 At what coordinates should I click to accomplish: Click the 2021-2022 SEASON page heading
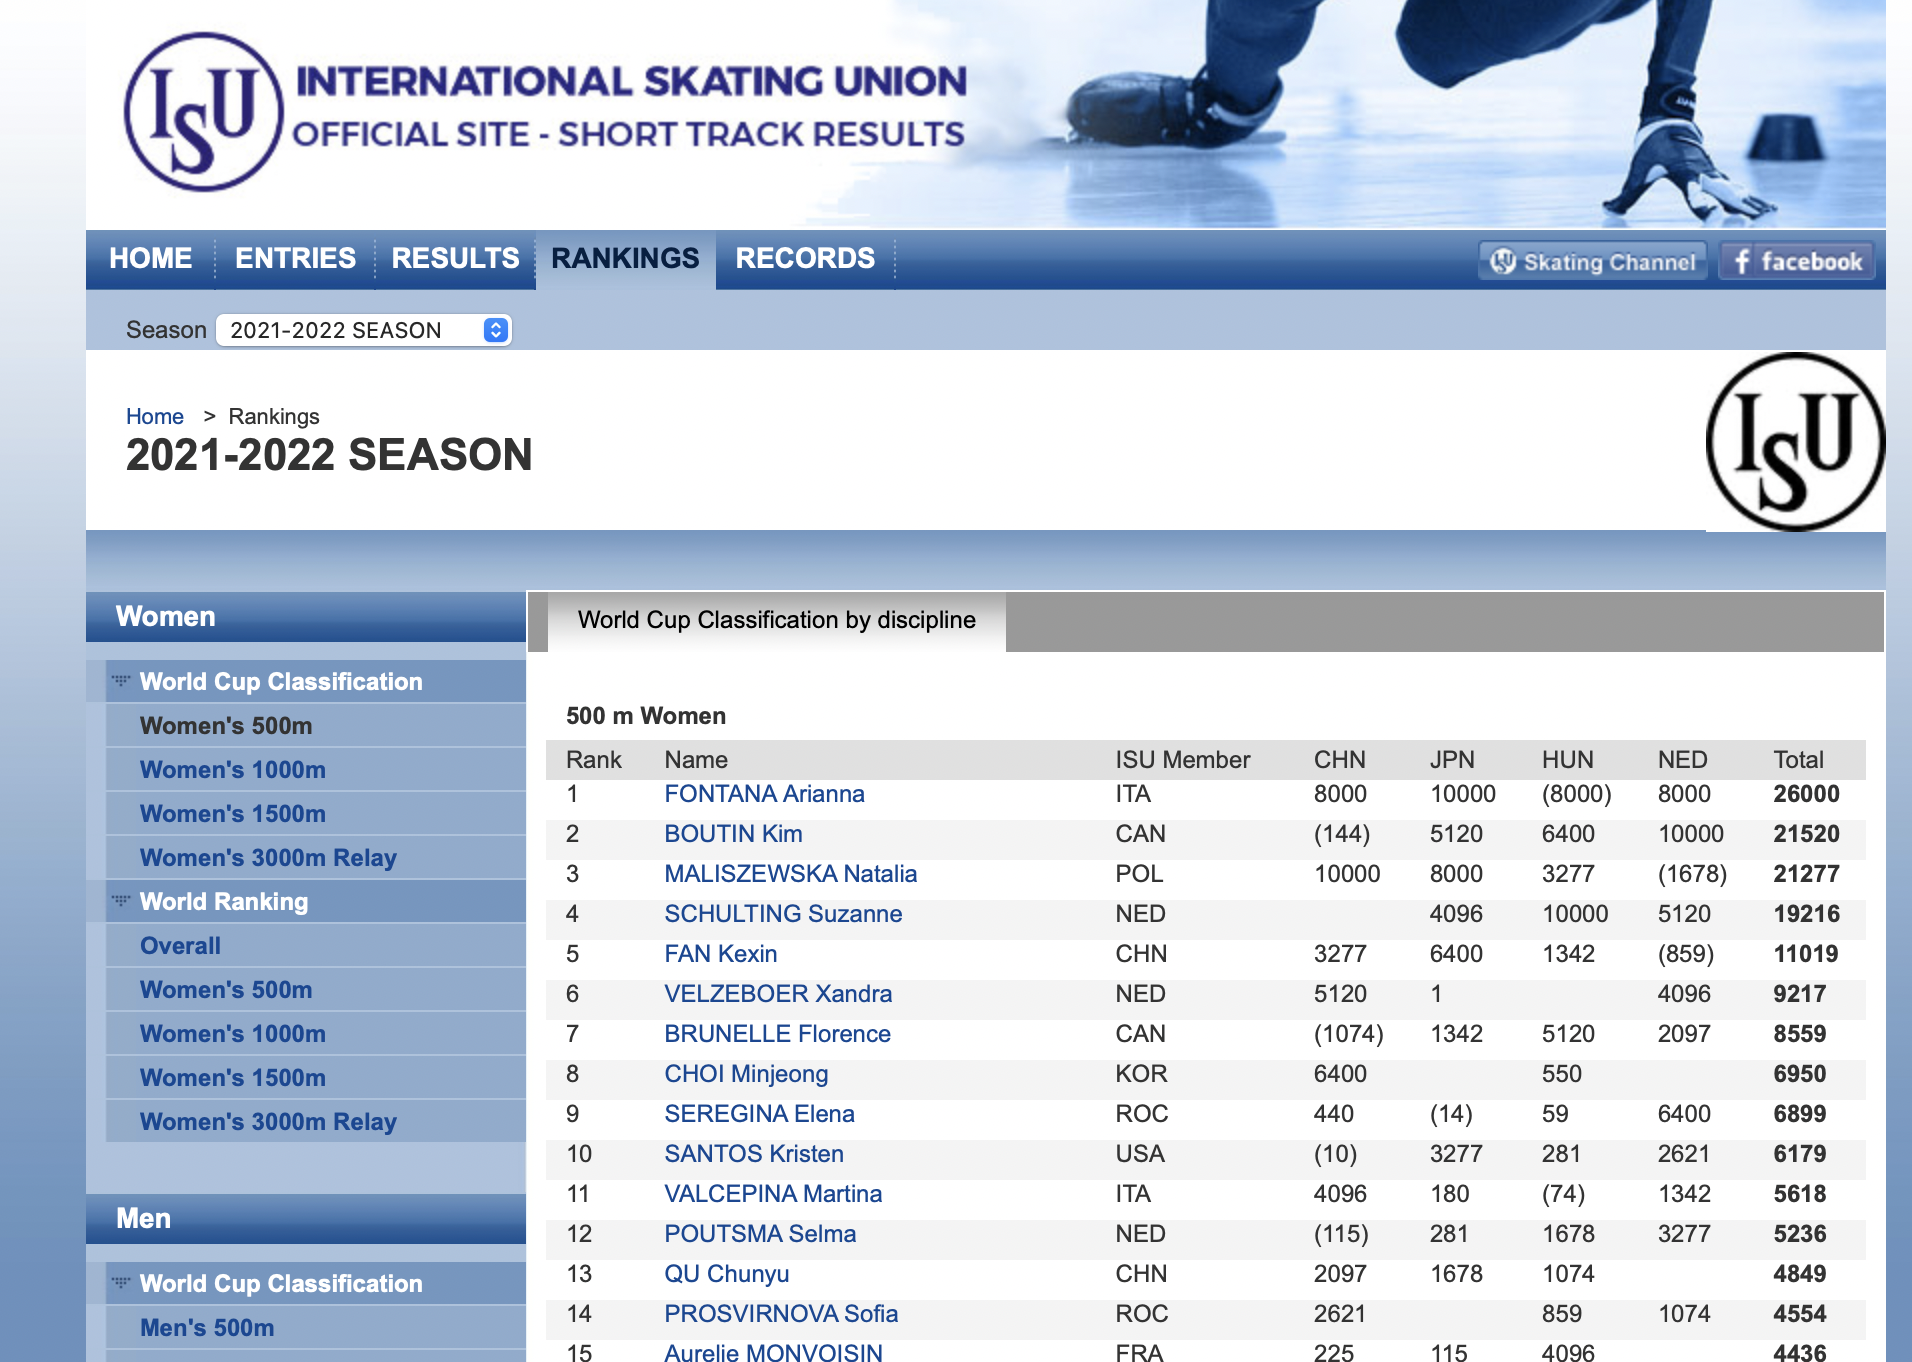click(329, 455)
